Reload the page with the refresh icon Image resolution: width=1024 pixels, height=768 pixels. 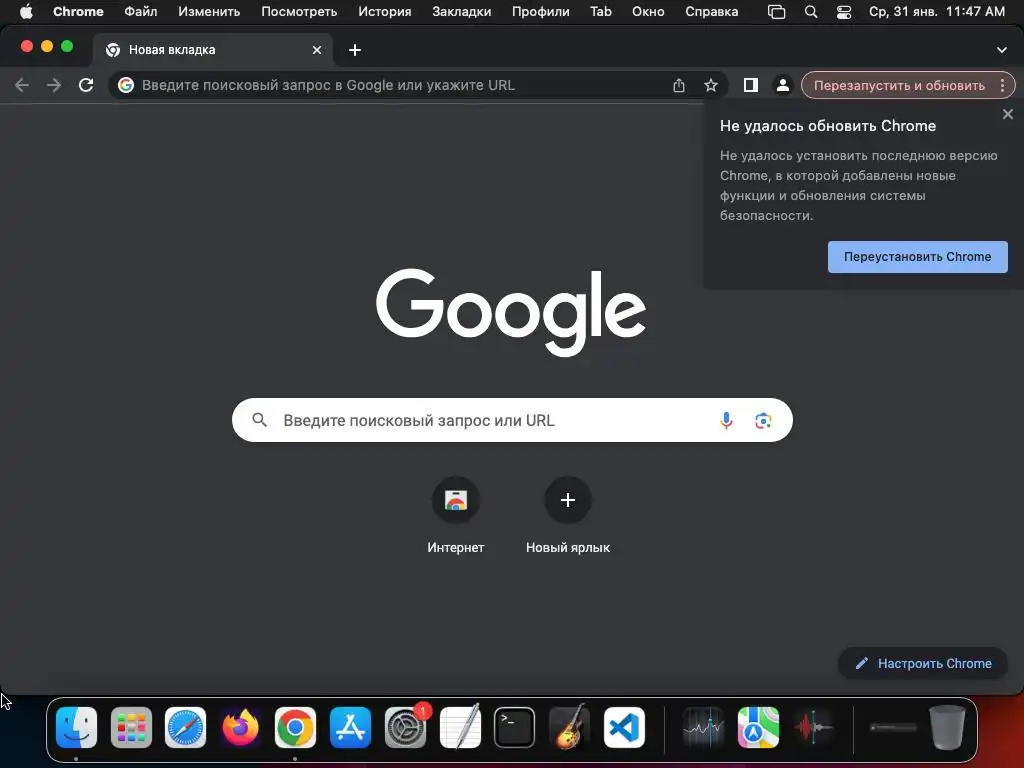tap(86, 85)
